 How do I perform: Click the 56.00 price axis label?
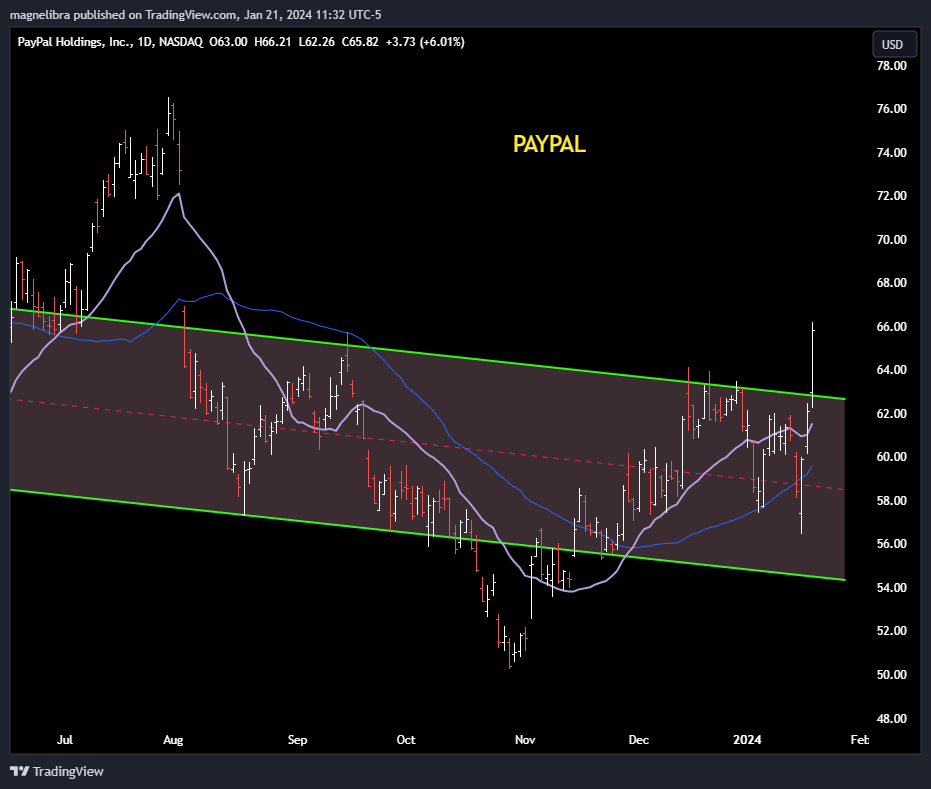point(891,544)
